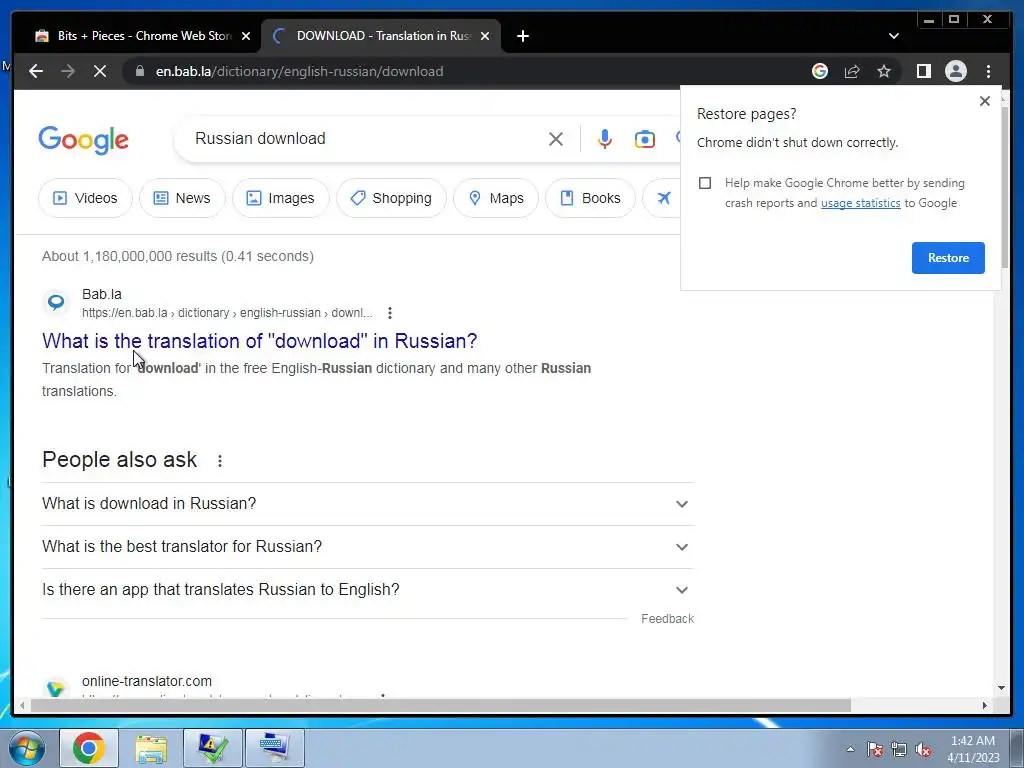Click the muted volume tray icon

coord(923,749)
